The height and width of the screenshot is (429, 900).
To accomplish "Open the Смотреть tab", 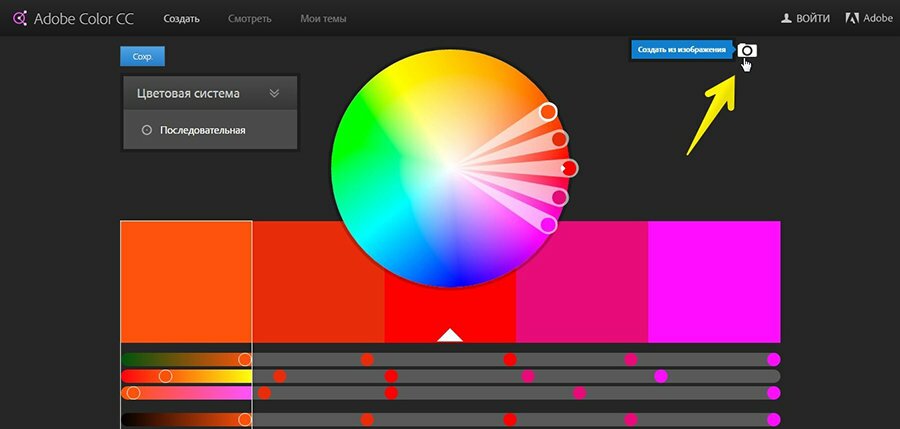I will coord(250,19).
